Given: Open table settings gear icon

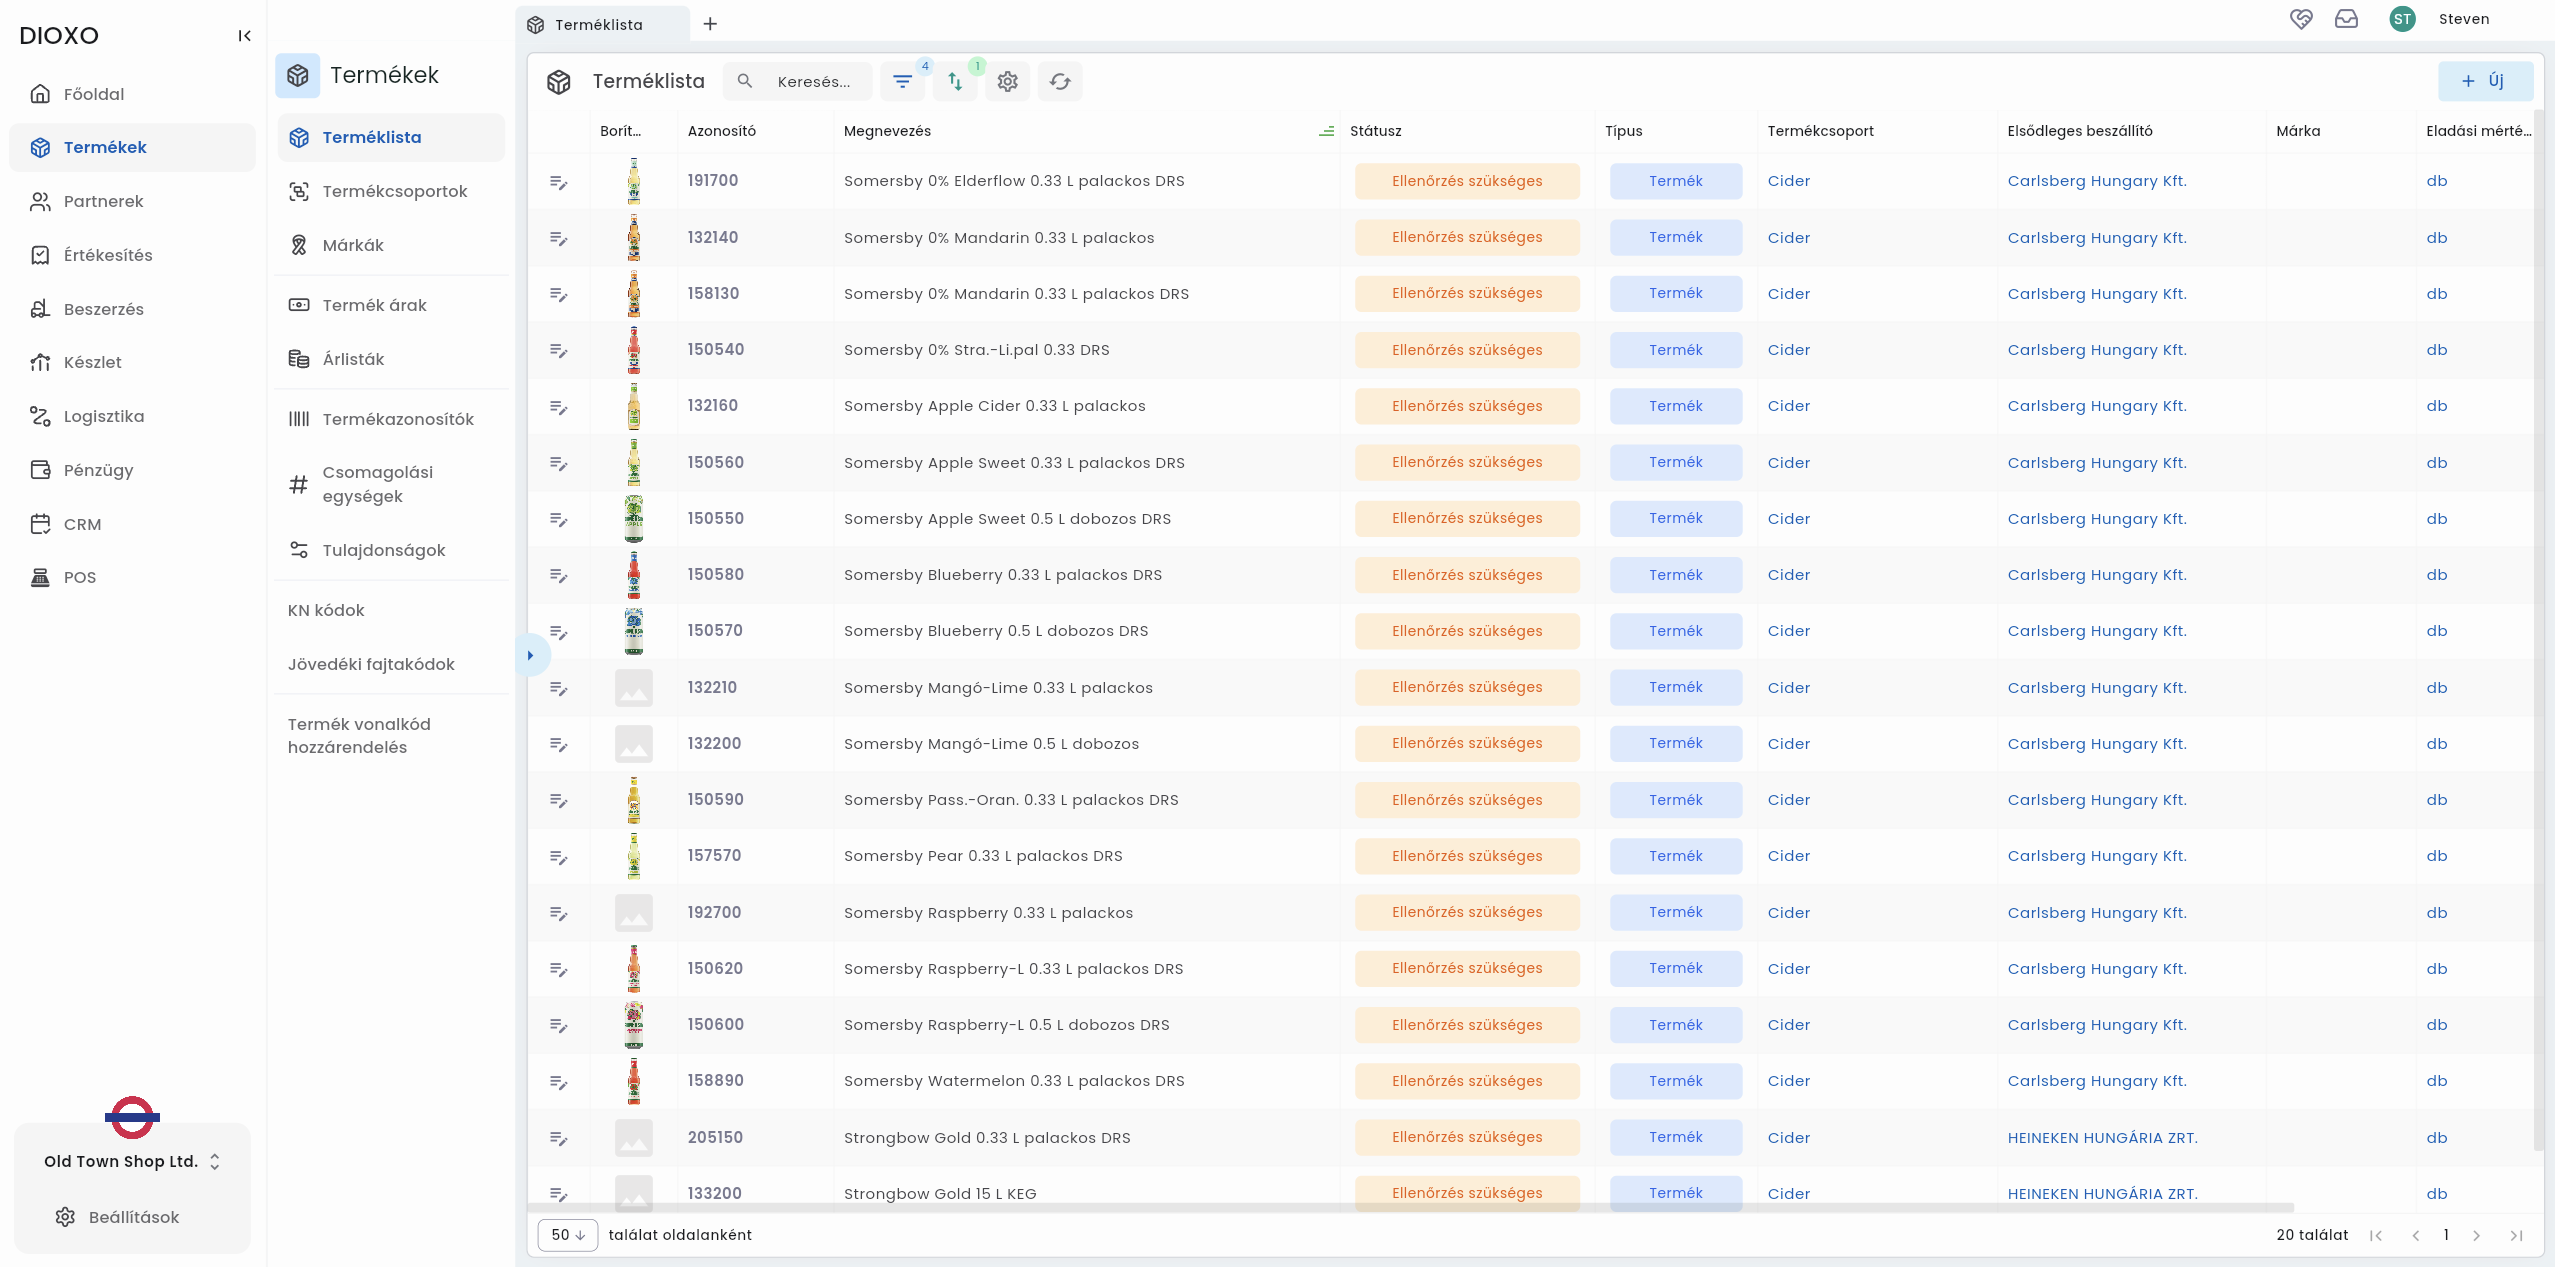Looking at the screenshot, I should click(1007, 82).
